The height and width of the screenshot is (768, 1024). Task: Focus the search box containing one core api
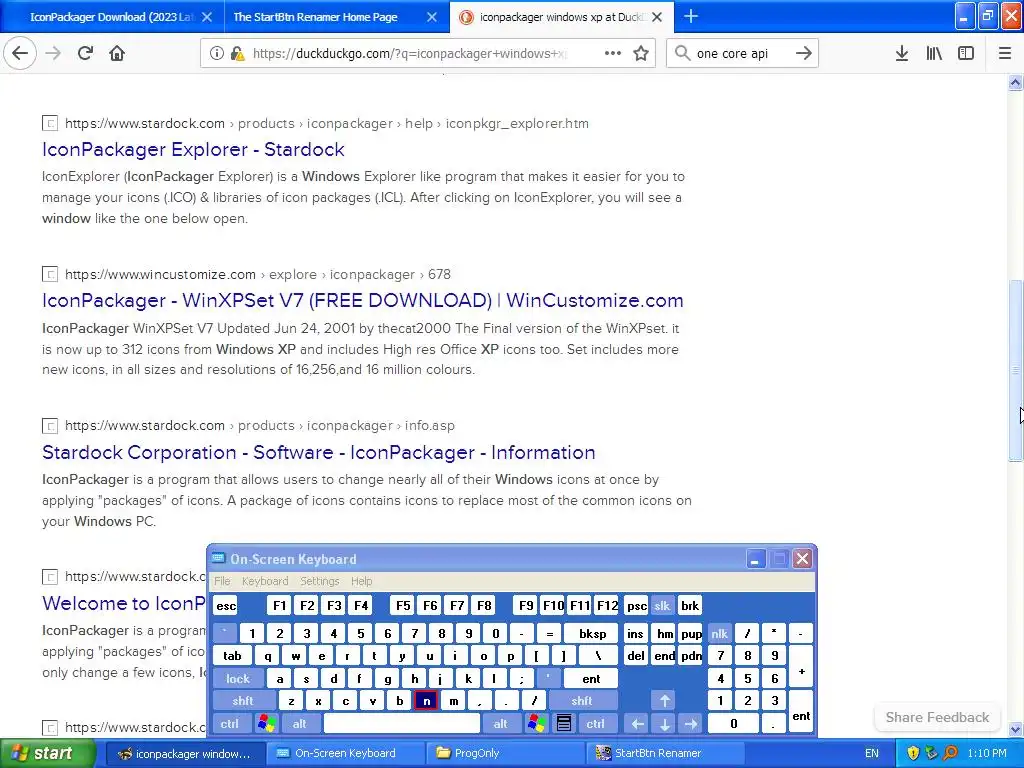(741, 53)
